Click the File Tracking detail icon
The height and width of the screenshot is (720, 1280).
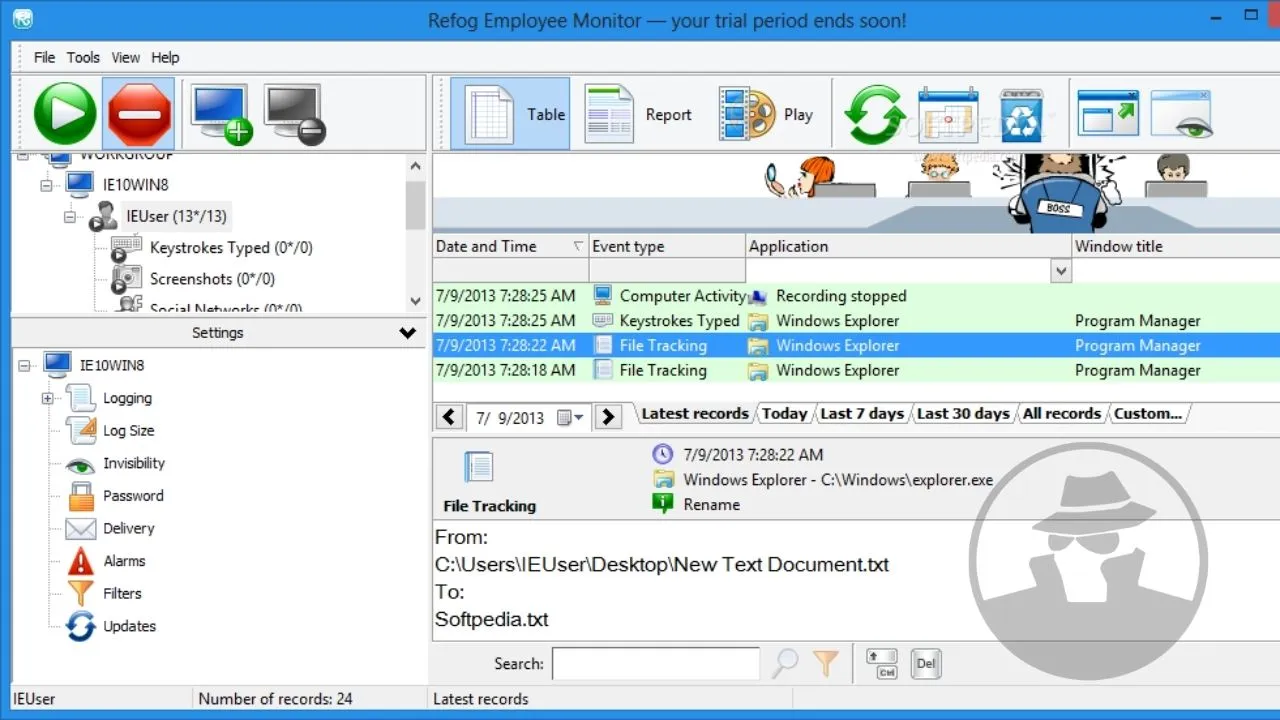(x=479, y=467)
